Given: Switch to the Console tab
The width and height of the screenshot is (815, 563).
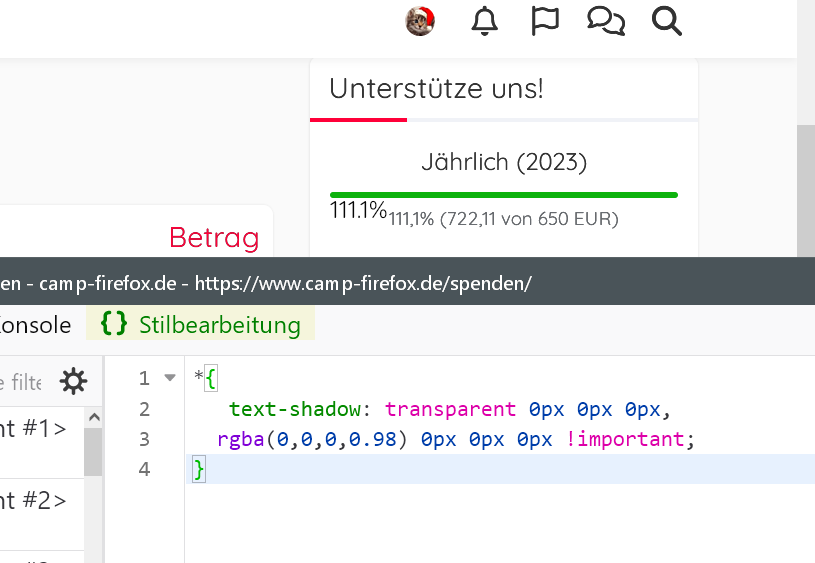Looking at the screenshot, I should coord(36,325).
